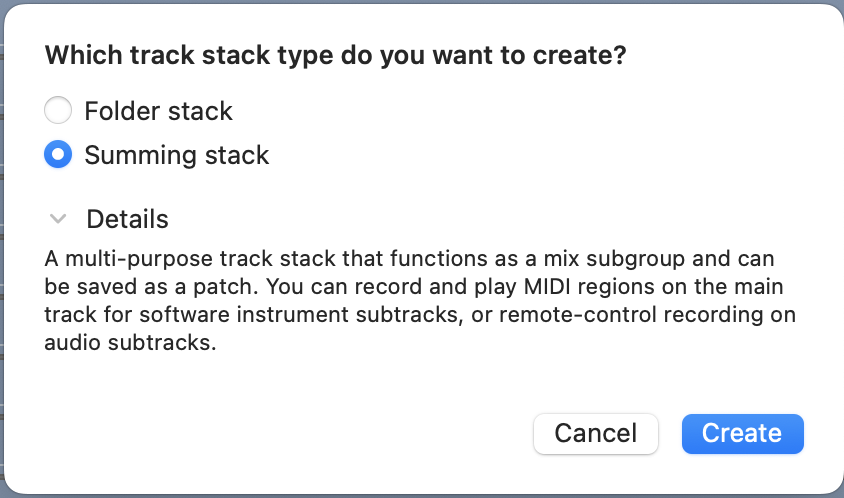844x498 pixels.
Task: Select the Folder stack radio button
Action: (x=59, y=110)
